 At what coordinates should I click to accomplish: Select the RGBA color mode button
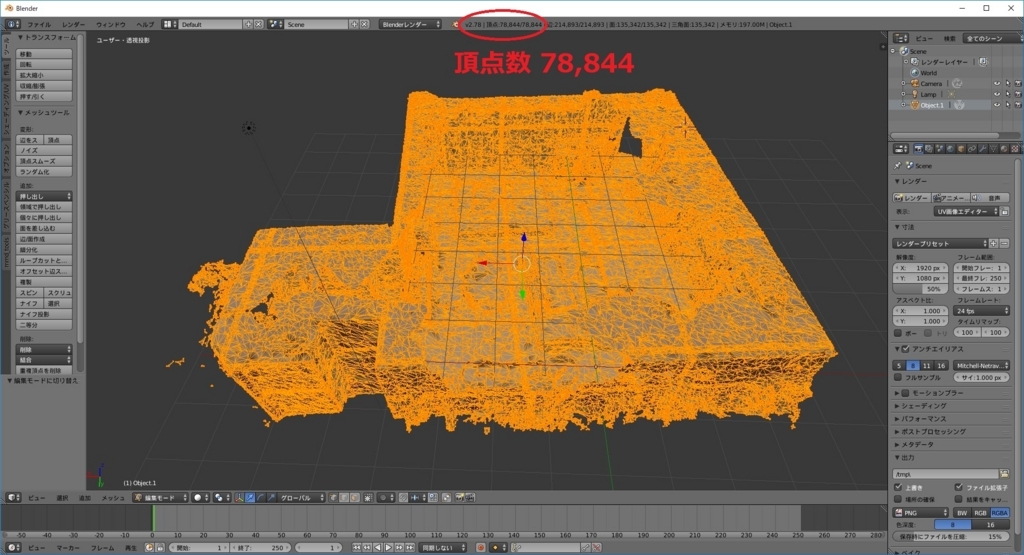[x=1000, y=513]
